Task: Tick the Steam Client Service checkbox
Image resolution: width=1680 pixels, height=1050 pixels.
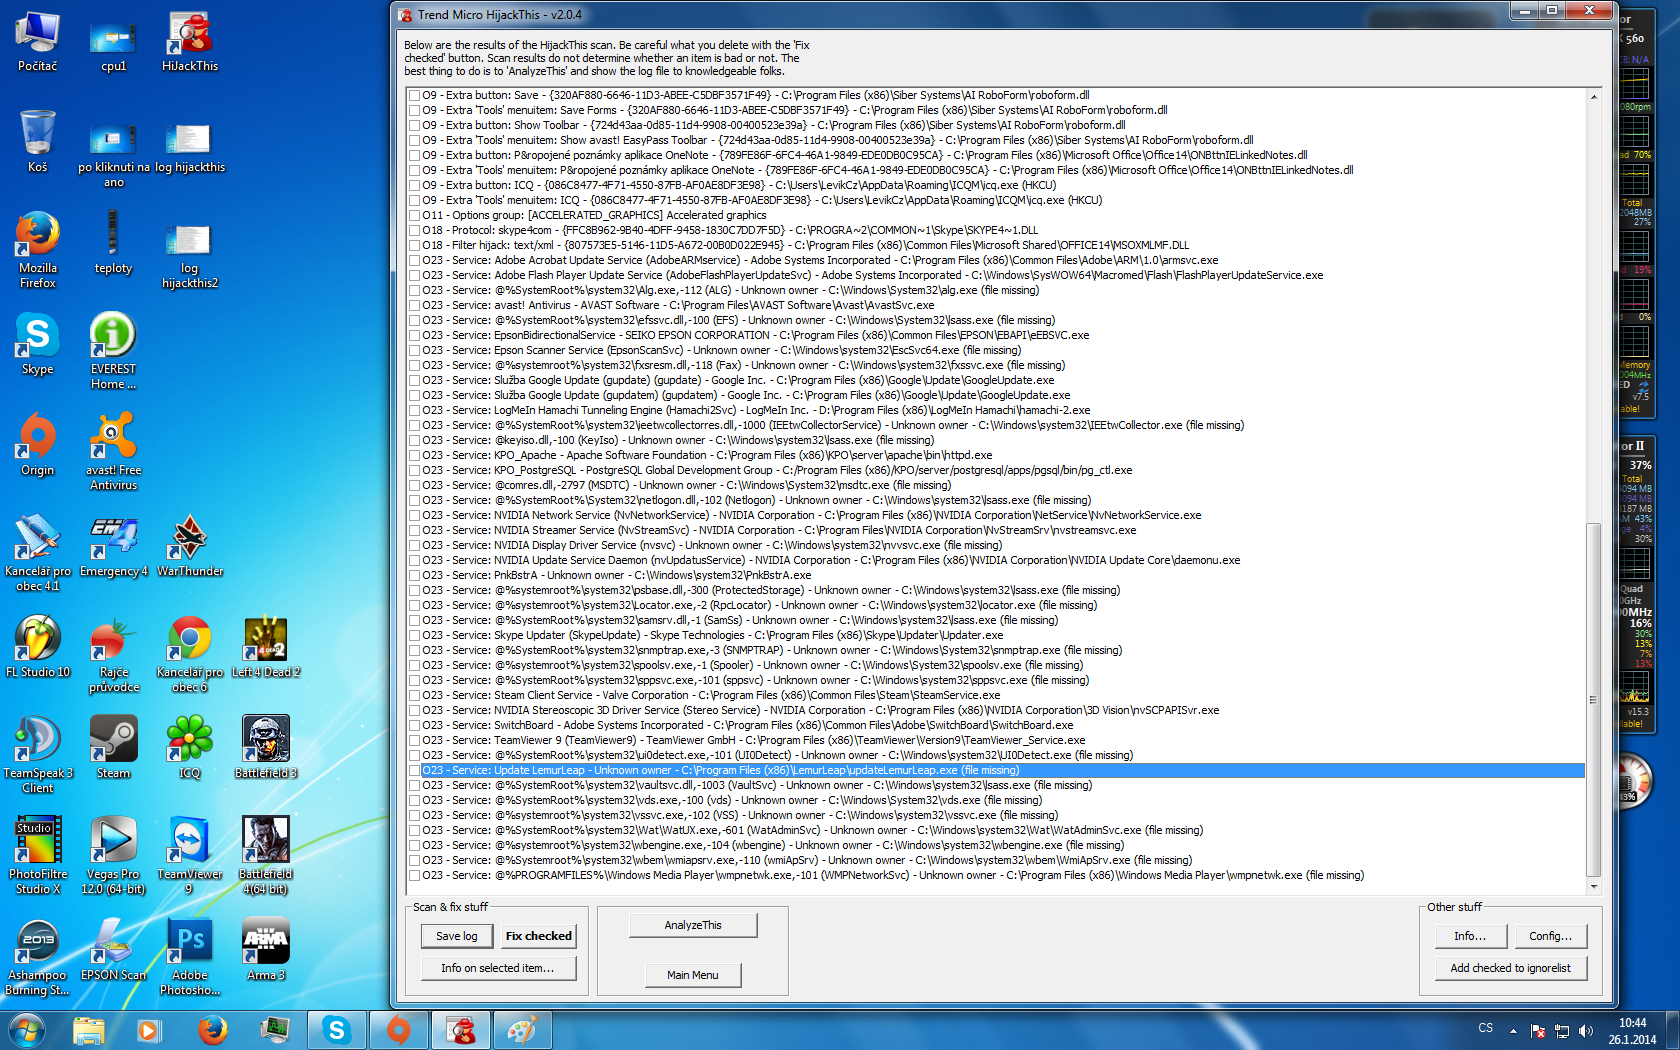Action: click(414, 696)
